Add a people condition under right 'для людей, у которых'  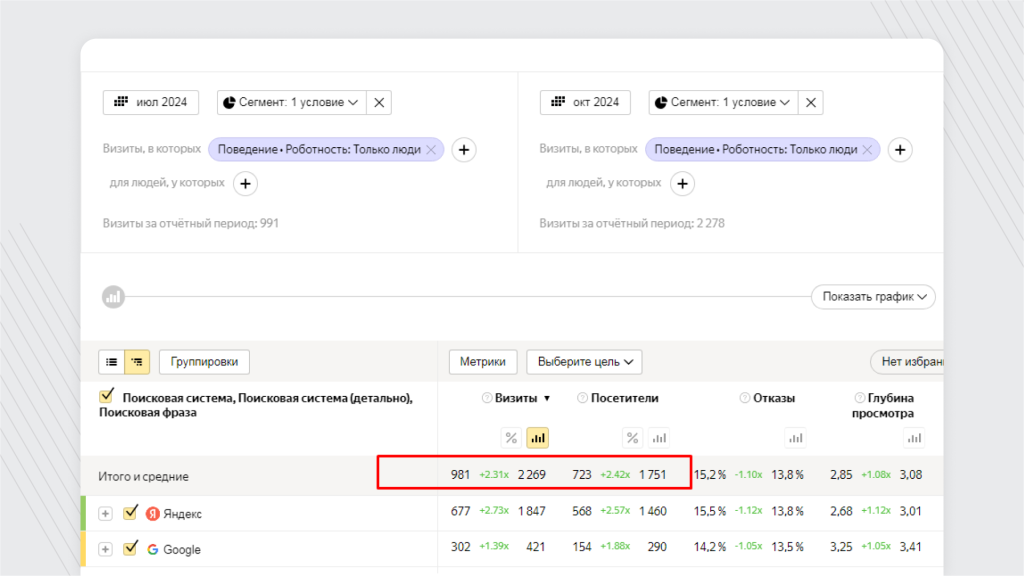pos(682,184)
